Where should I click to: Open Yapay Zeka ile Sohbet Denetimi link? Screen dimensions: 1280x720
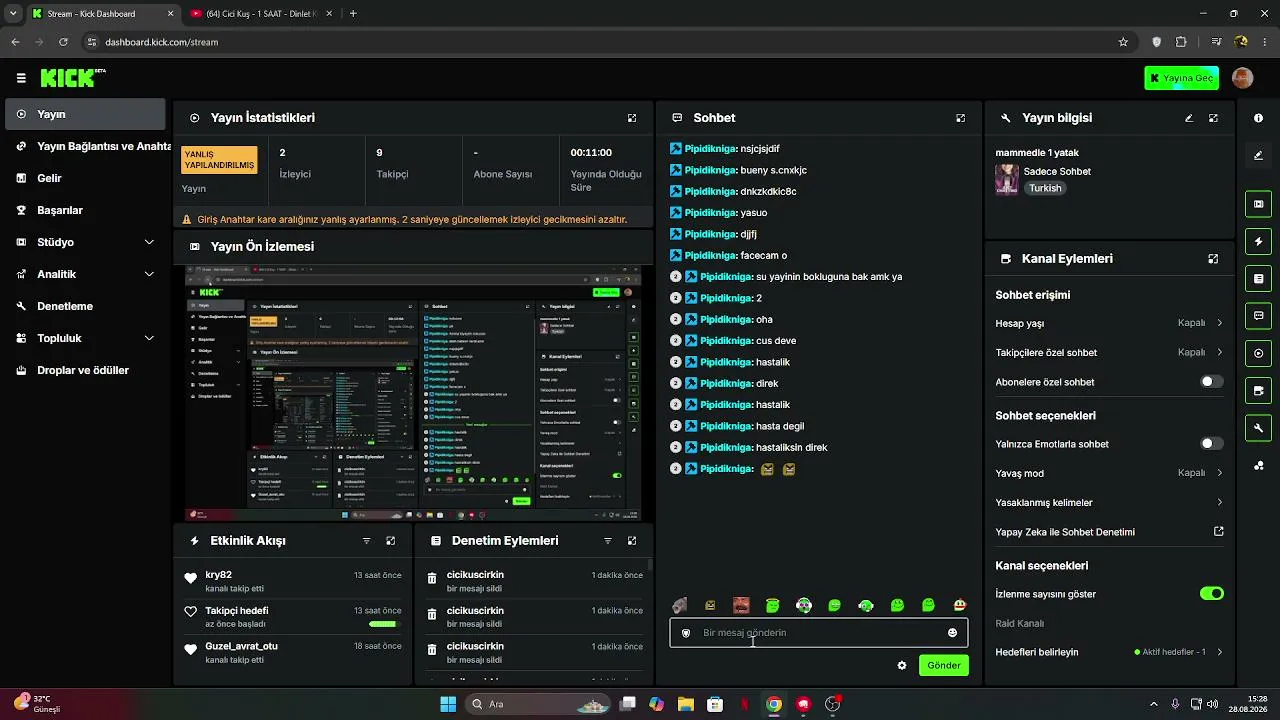1109,532
